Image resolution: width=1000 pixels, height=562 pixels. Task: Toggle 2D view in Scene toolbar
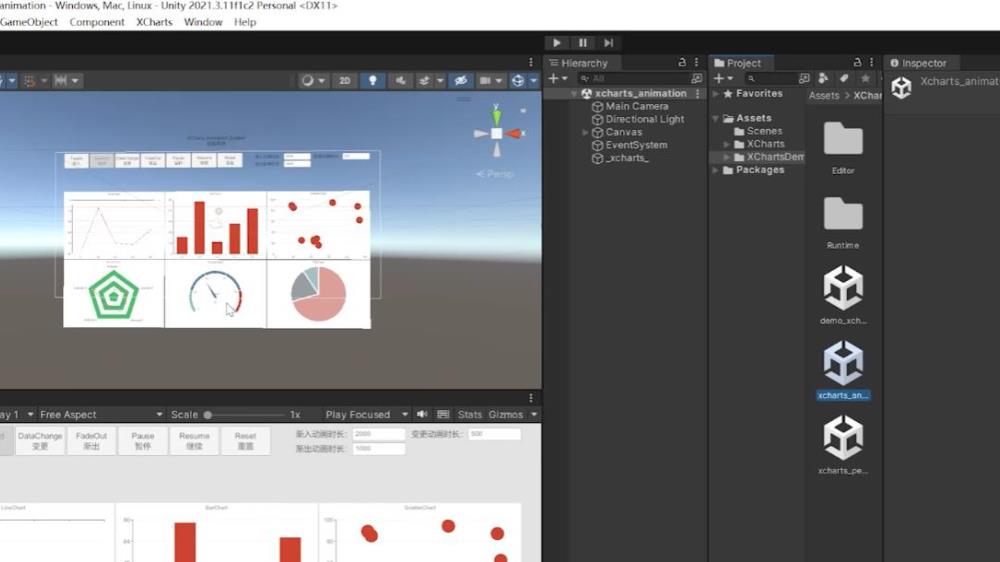[x=344, y=80]
